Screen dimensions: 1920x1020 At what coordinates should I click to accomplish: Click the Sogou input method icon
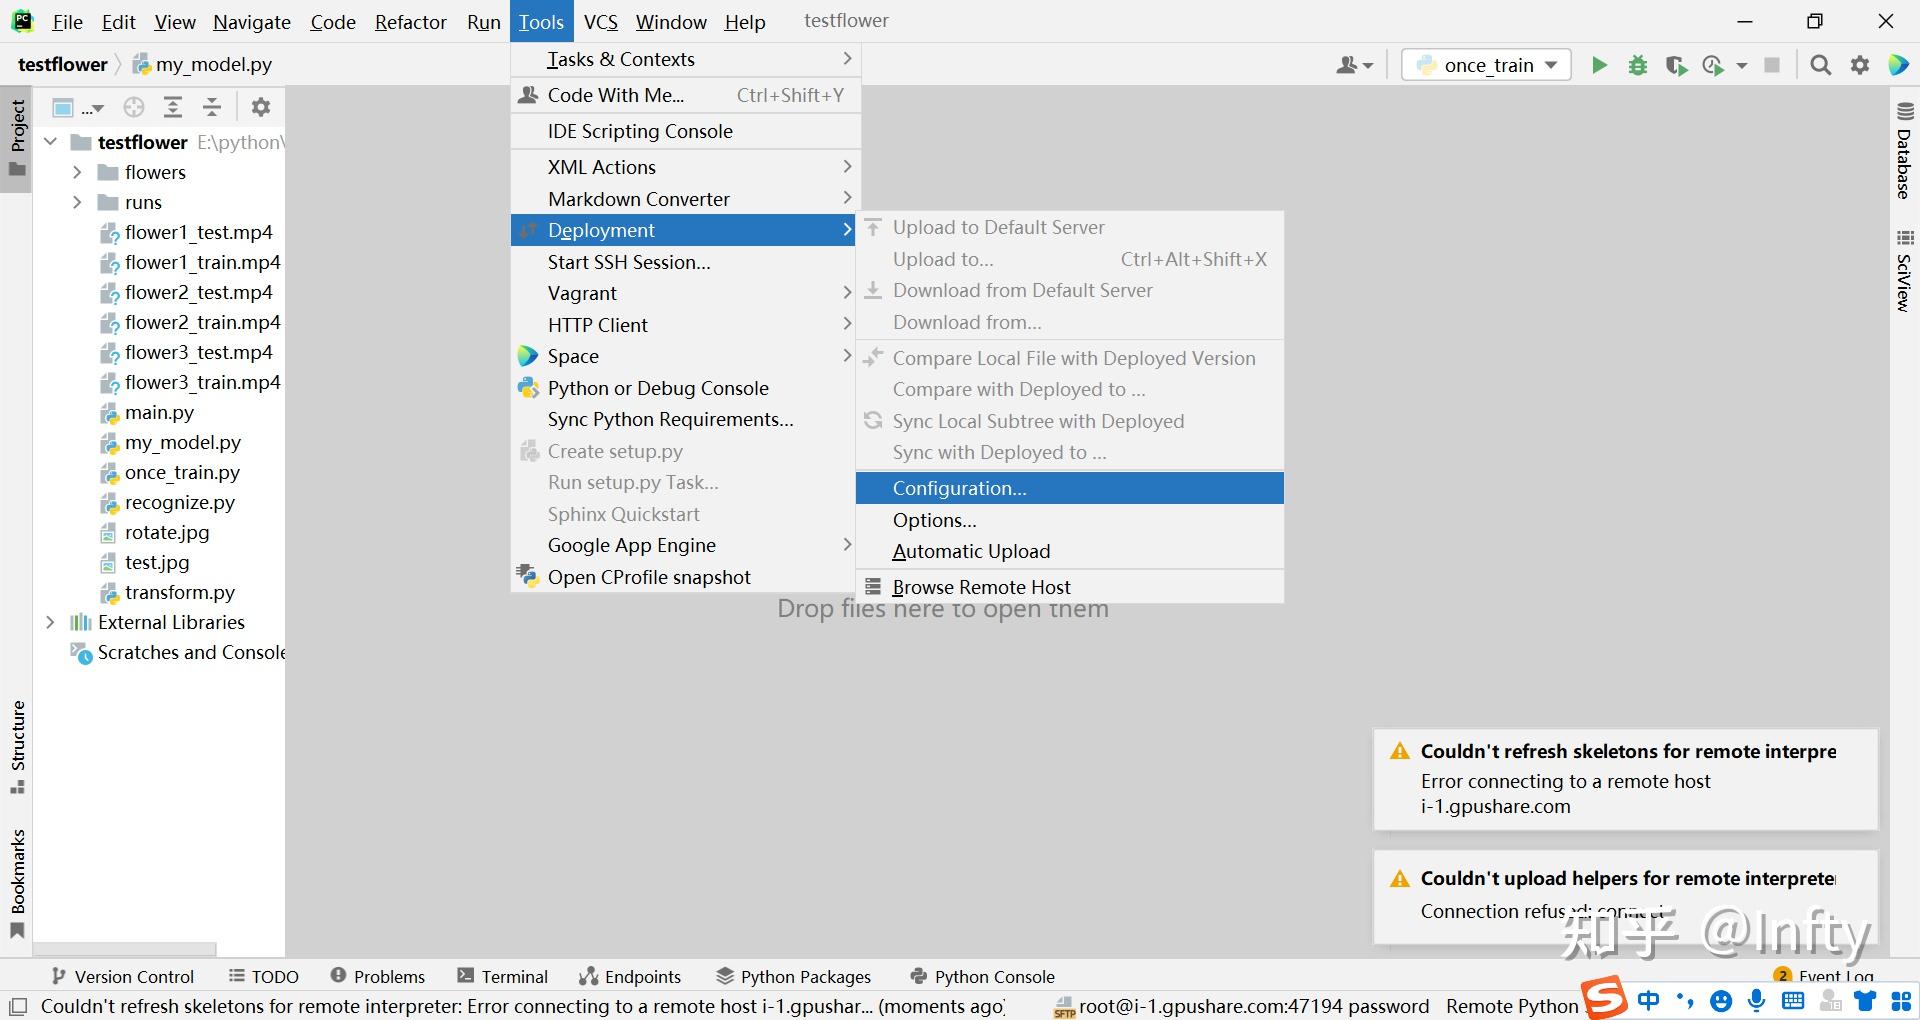pos(1603,996)
